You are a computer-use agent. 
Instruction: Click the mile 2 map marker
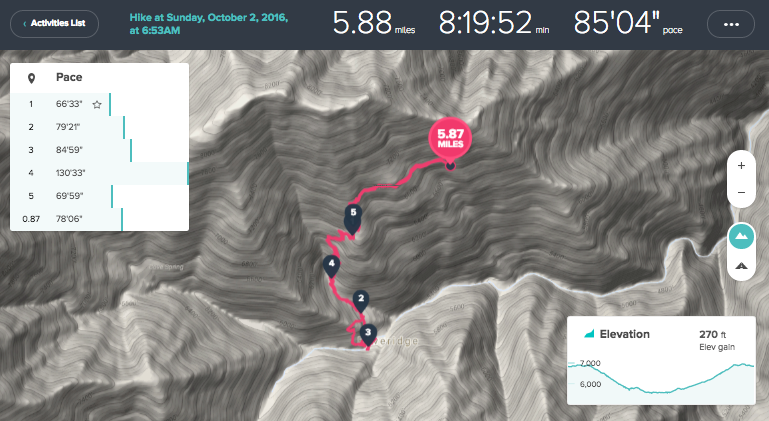pyautogui.click(x=361, y=301)
